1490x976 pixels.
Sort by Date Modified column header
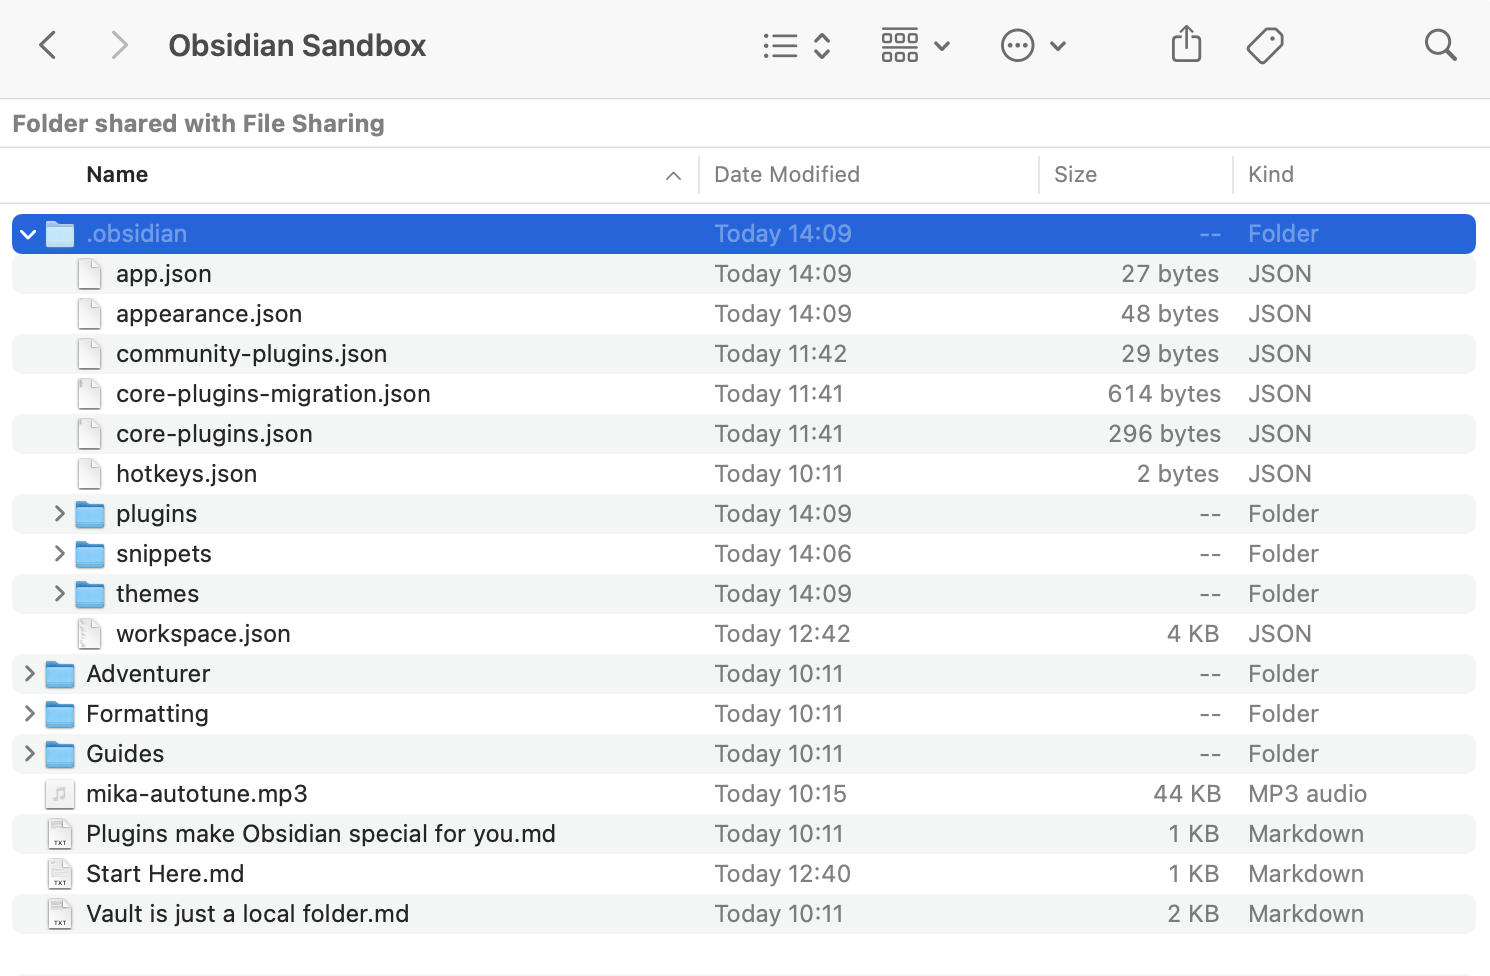[787, 175]
